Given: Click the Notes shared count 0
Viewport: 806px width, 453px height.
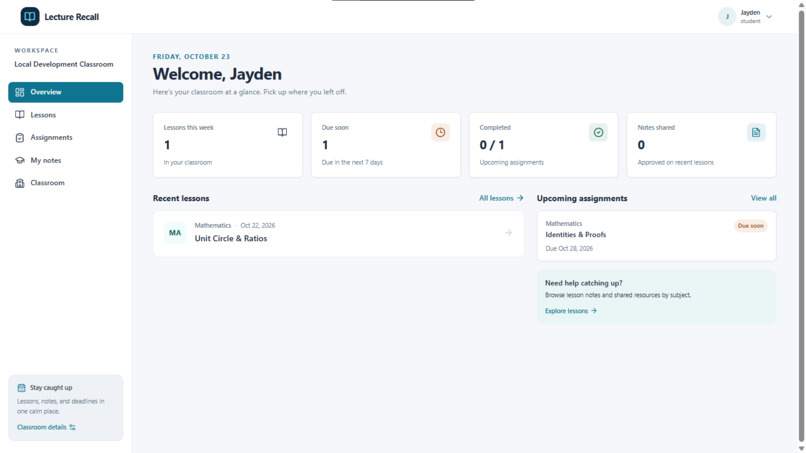Looking at the screenshot, I should (x=641, y=145).
